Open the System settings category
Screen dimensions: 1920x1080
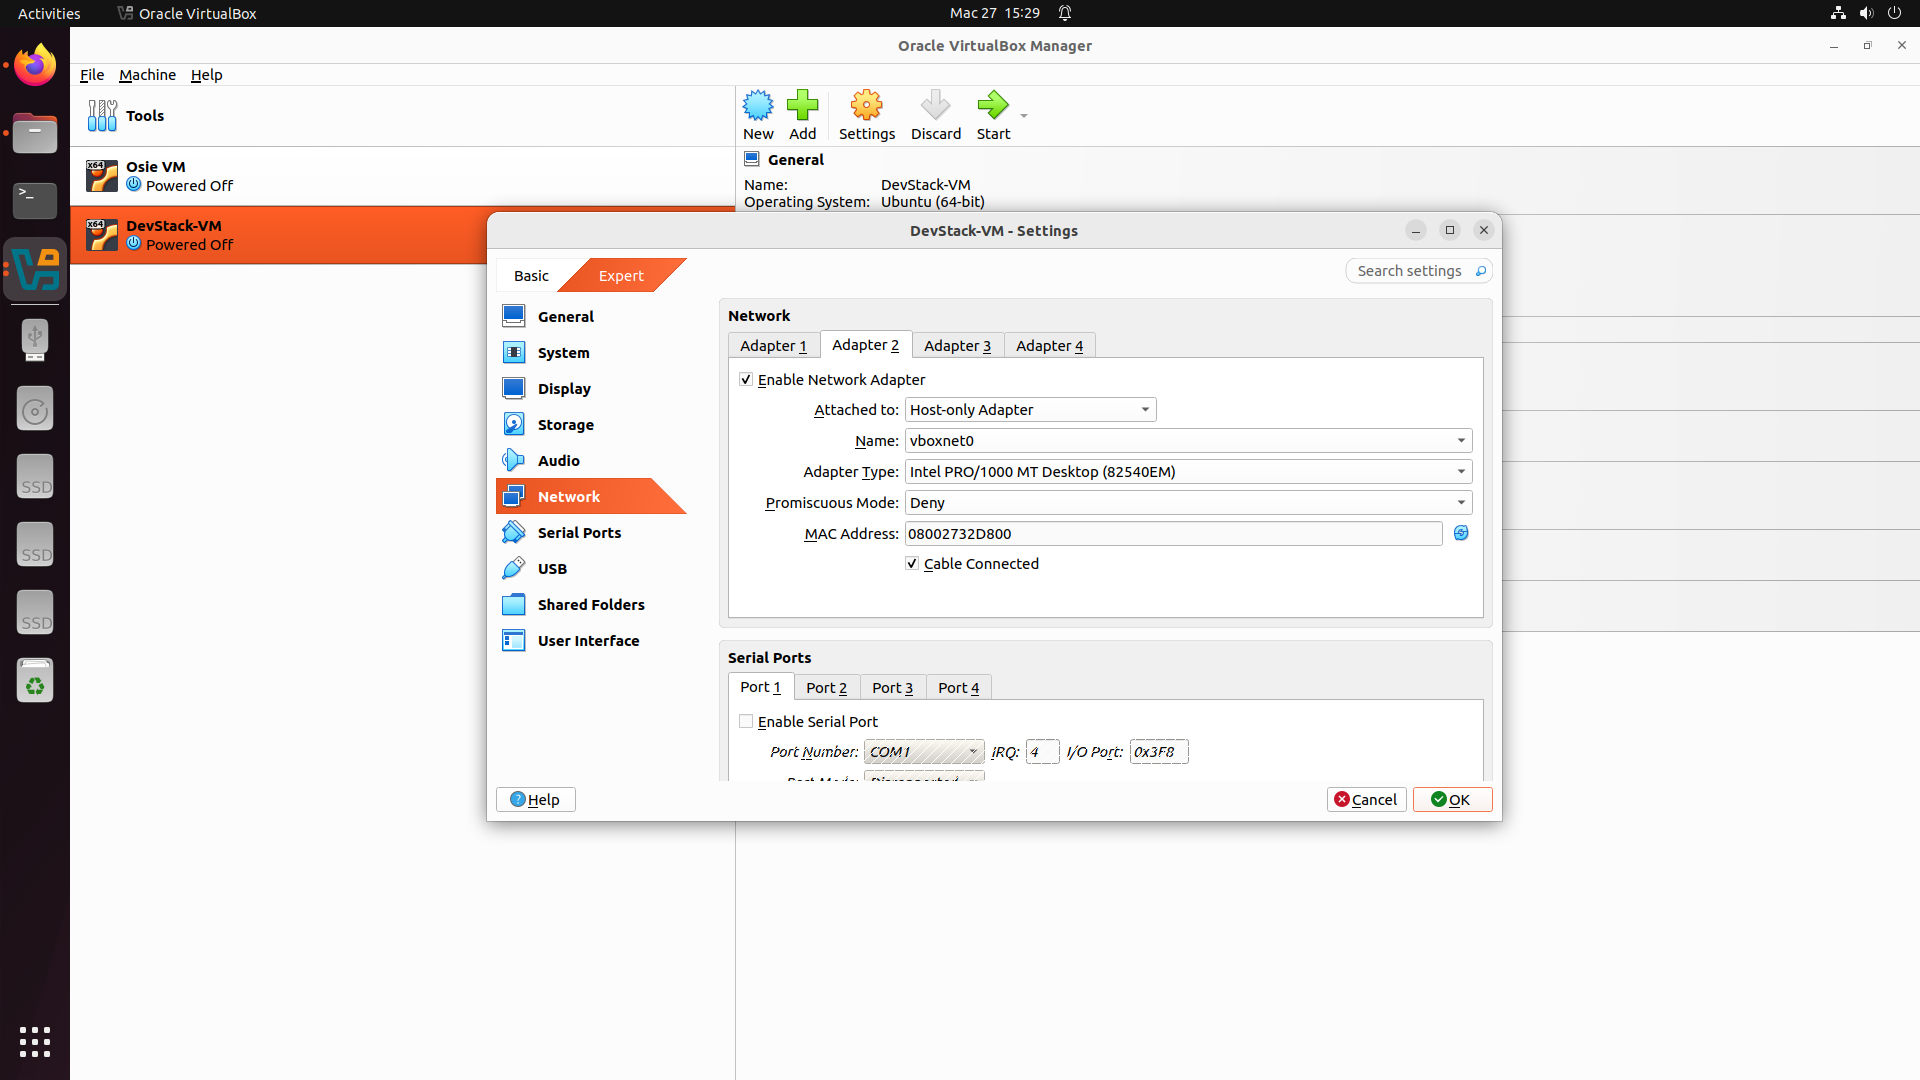591,352
